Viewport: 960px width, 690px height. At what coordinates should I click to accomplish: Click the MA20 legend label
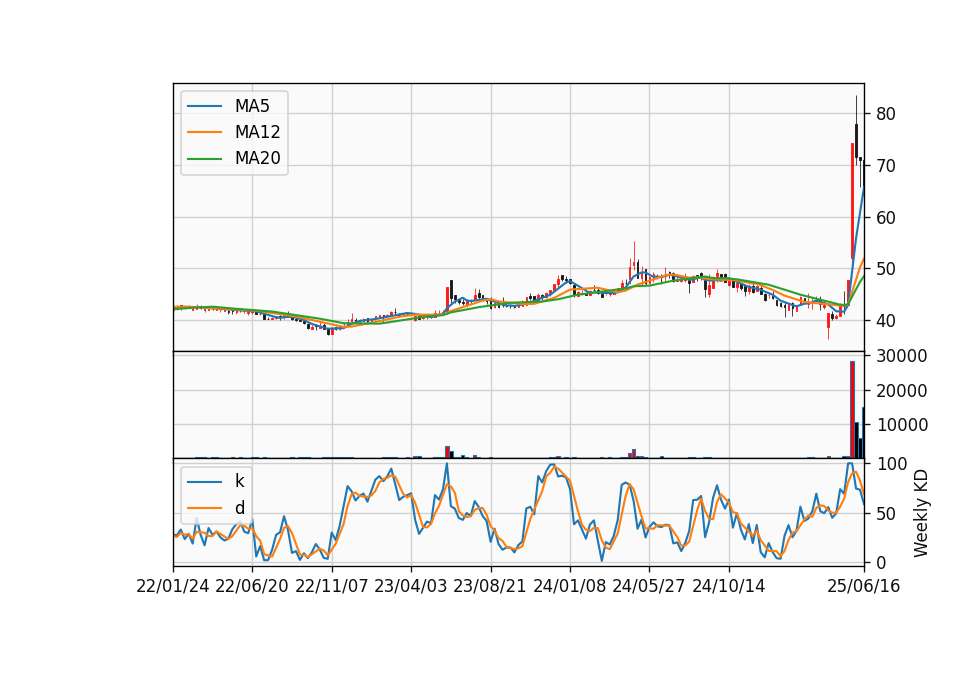[x=257, y=159]
